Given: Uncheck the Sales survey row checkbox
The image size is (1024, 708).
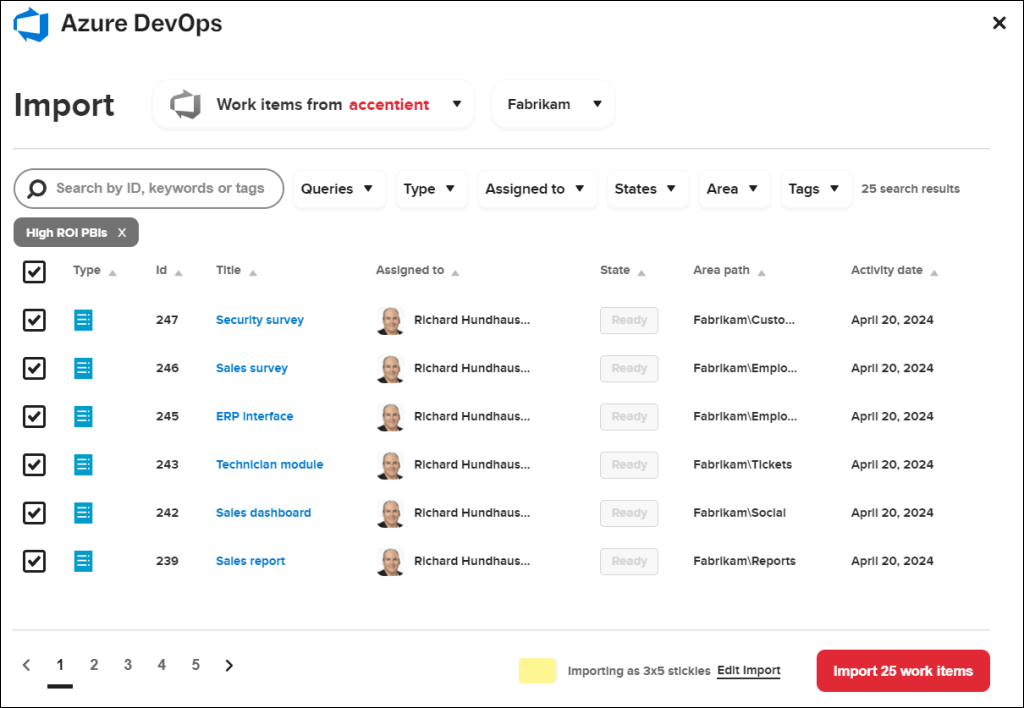Looking at the screenshot, I should 34,368.
